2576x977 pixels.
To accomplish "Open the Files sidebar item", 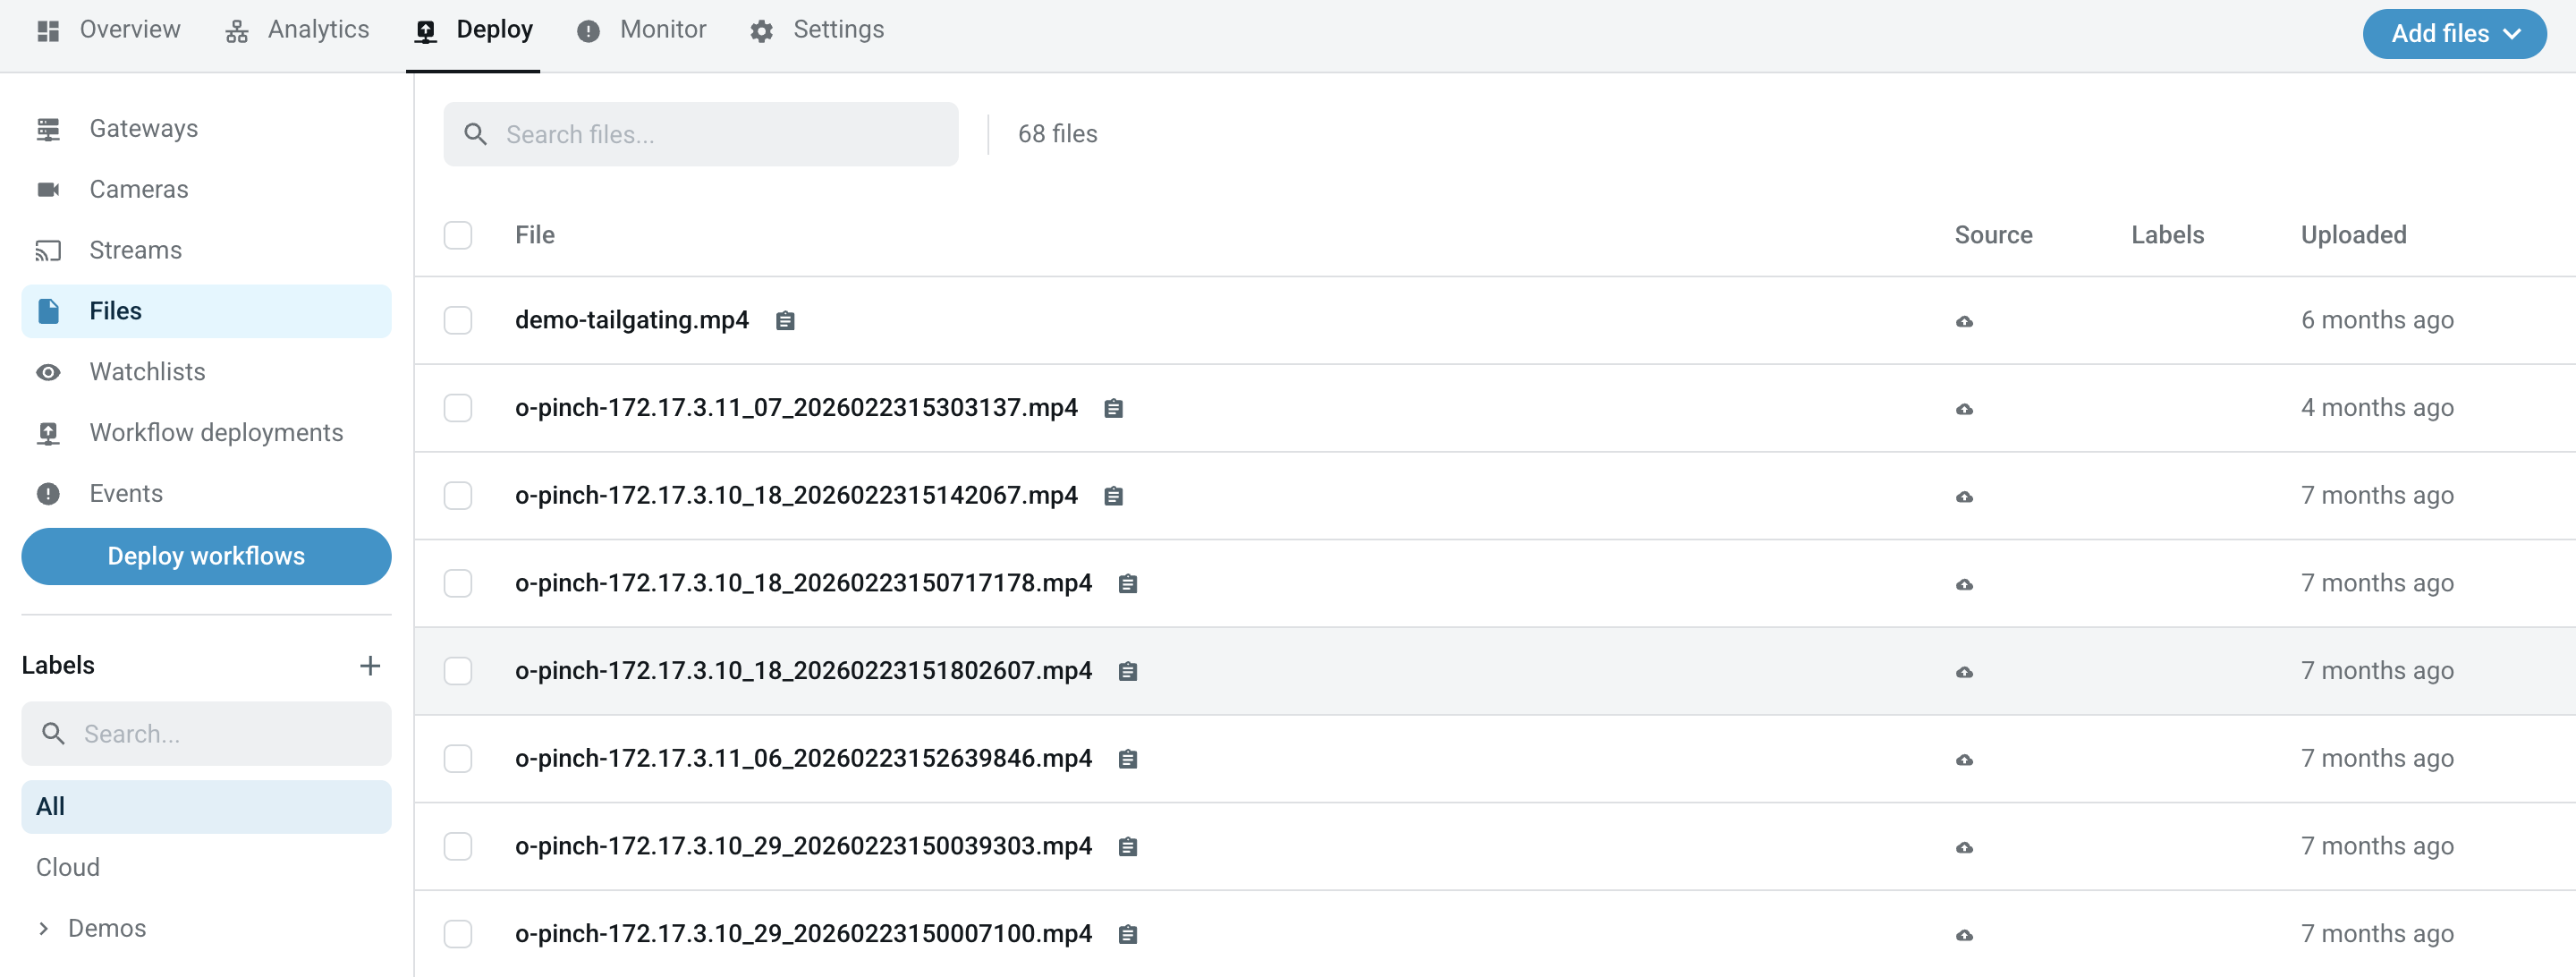I will click(x=206, y=311).
